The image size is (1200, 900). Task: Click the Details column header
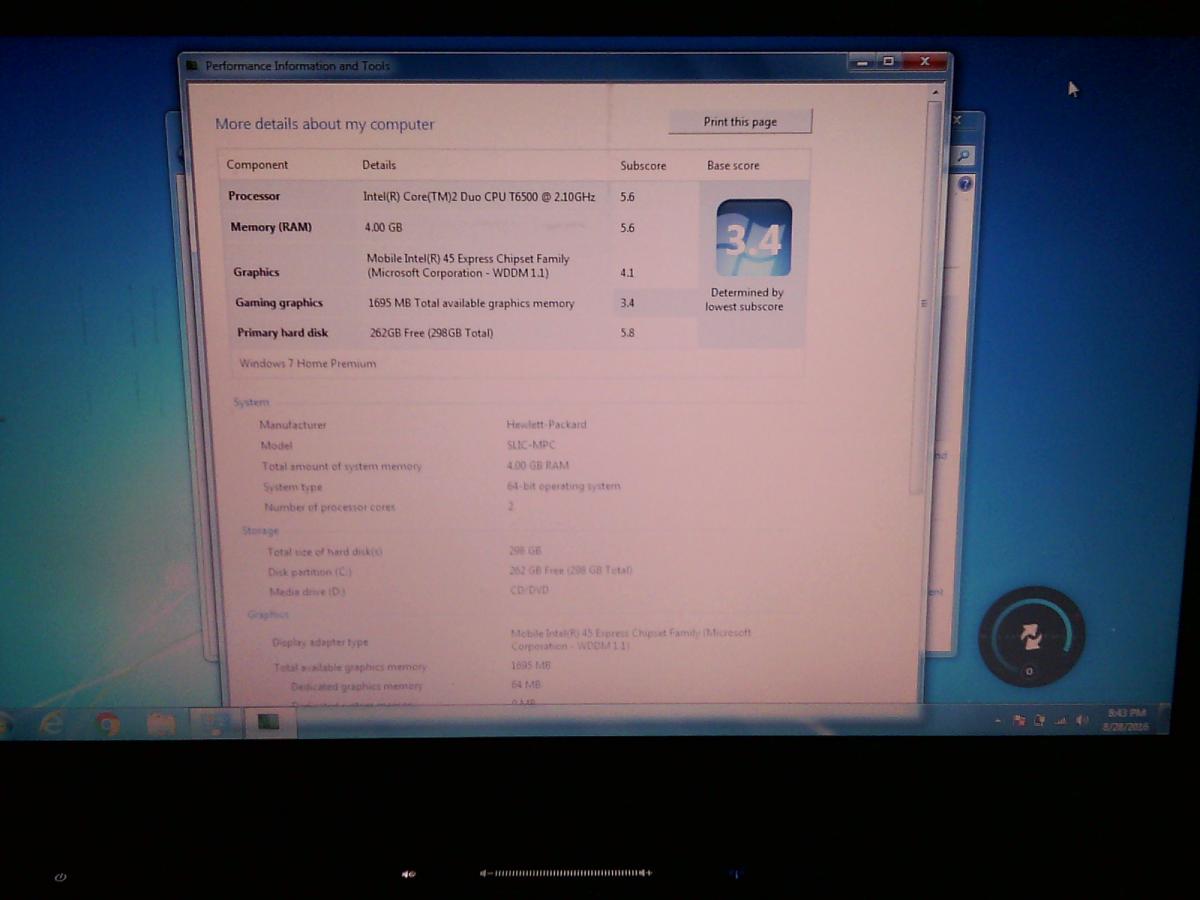[x=379, y=165]
